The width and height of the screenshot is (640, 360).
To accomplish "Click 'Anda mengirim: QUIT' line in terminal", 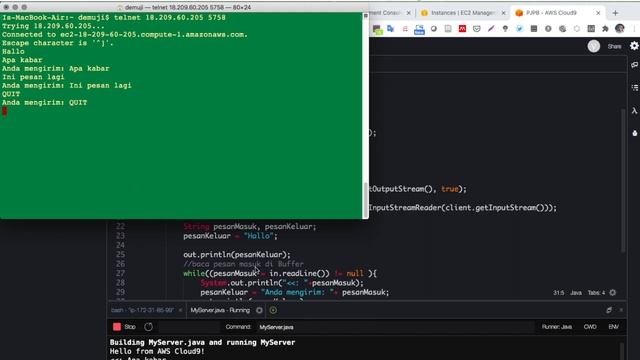I will 44,102.
